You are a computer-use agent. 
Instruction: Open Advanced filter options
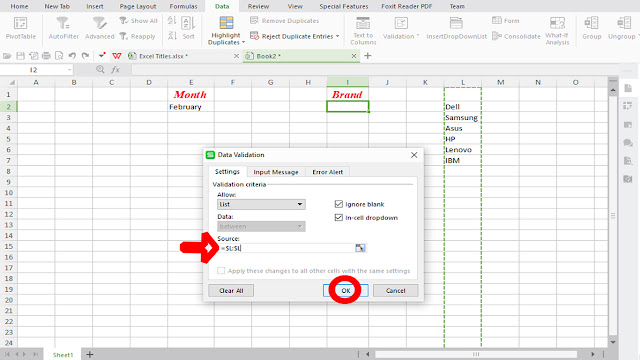100,28
